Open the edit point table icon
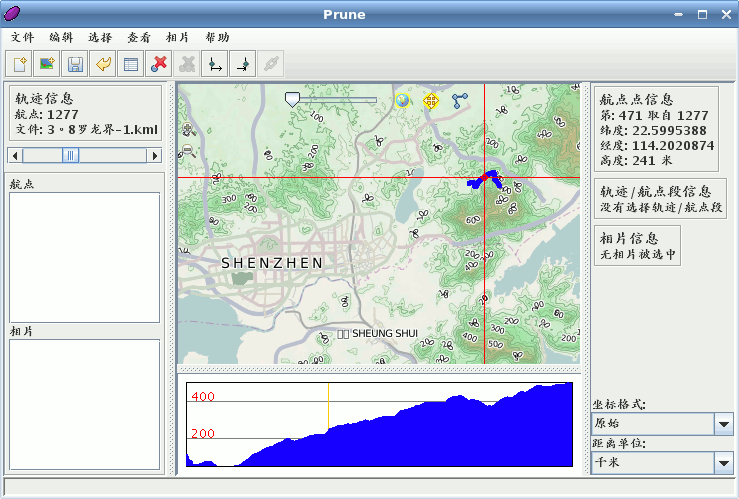Viewport: 739px width, 499px height. tap(130, 65)
